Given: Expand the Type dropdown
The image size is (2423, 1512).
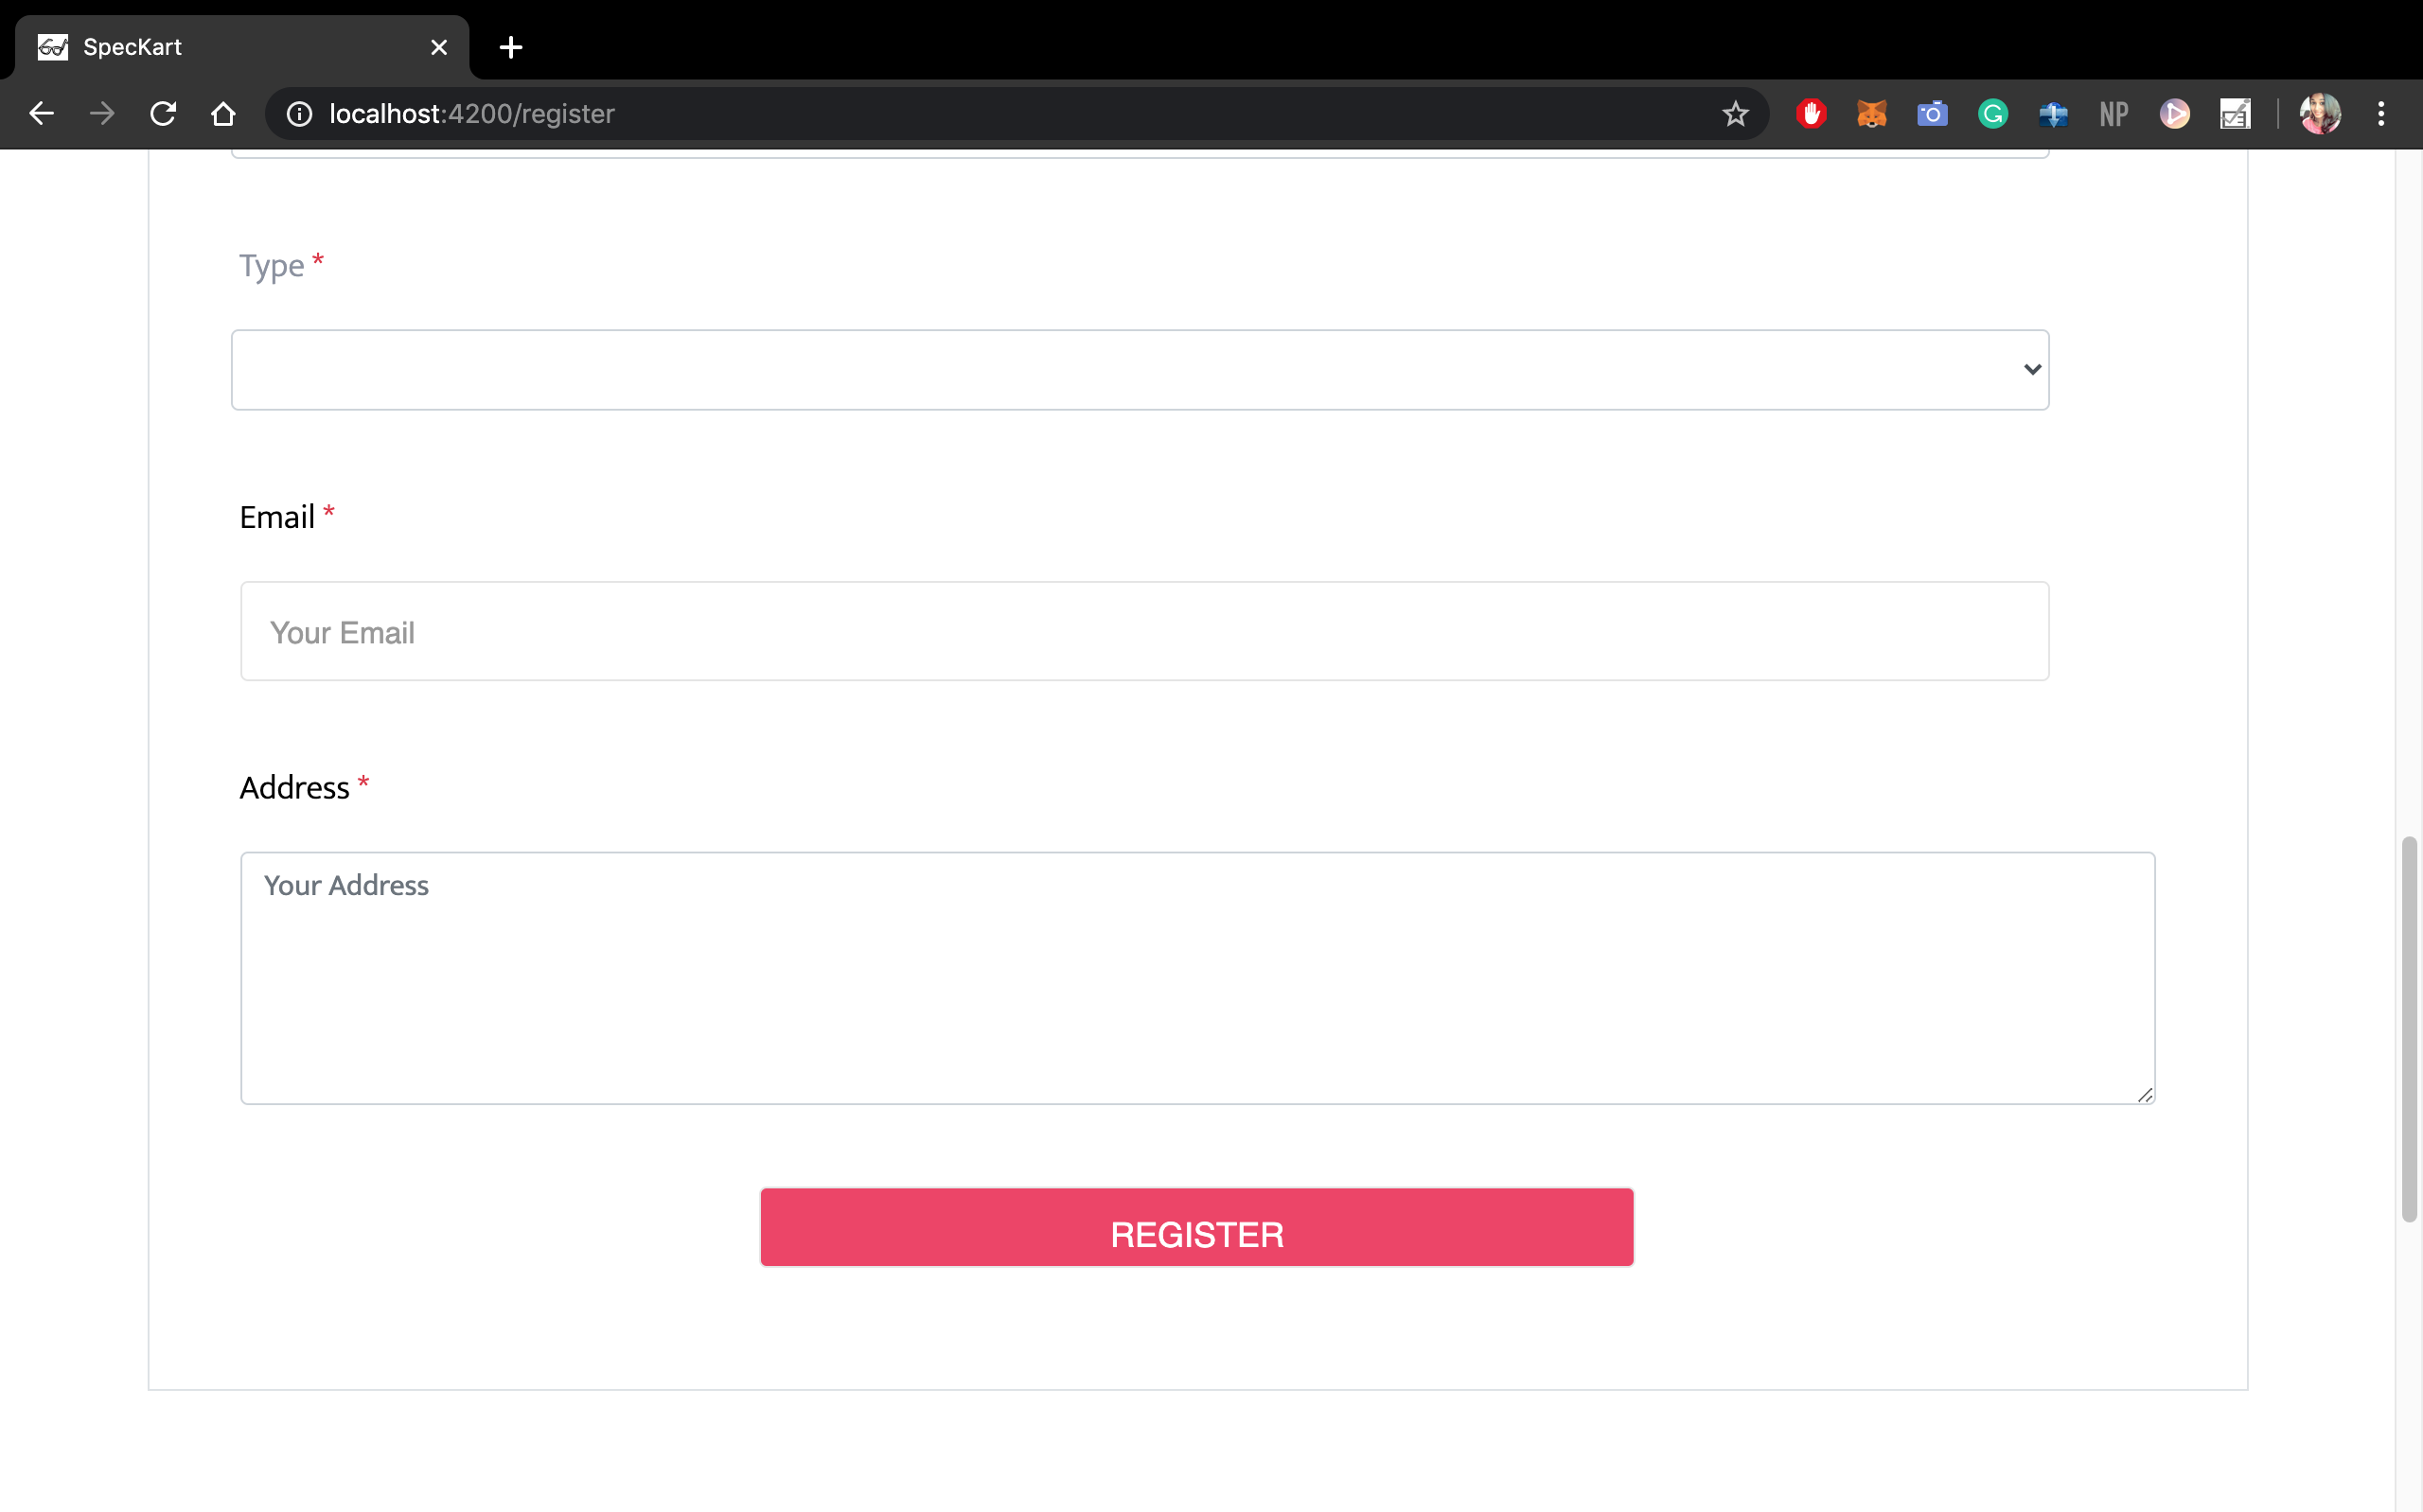Looking at the screenshot, I should point(1140,370).
